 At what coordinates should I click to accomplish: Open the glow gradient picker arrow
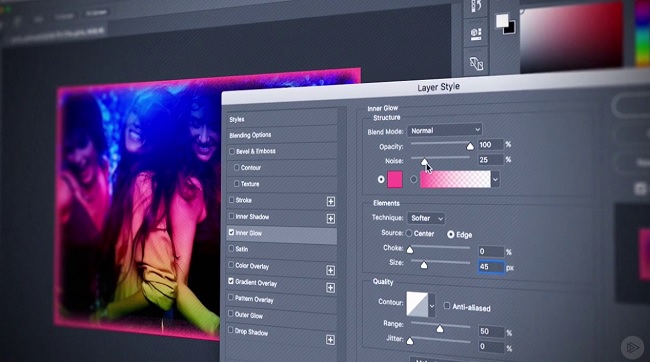[x=495, y=180]
